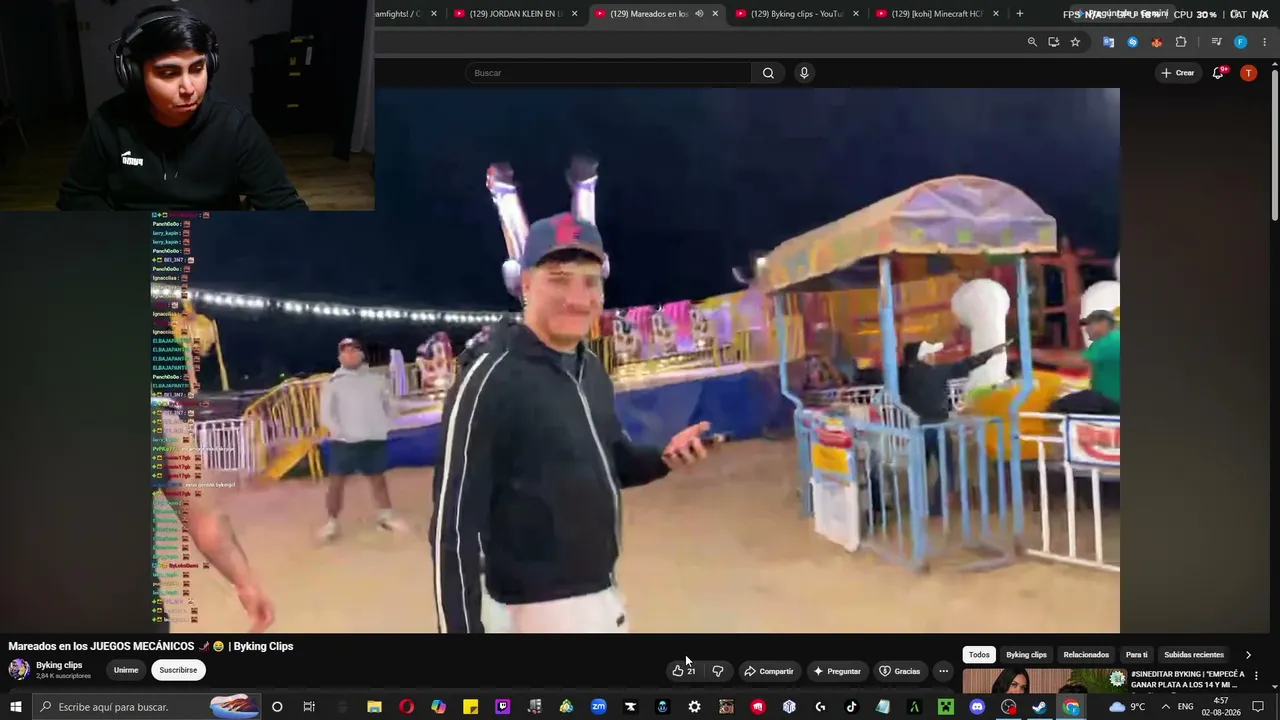Open the Windows notification center

tap(1258, 707)
